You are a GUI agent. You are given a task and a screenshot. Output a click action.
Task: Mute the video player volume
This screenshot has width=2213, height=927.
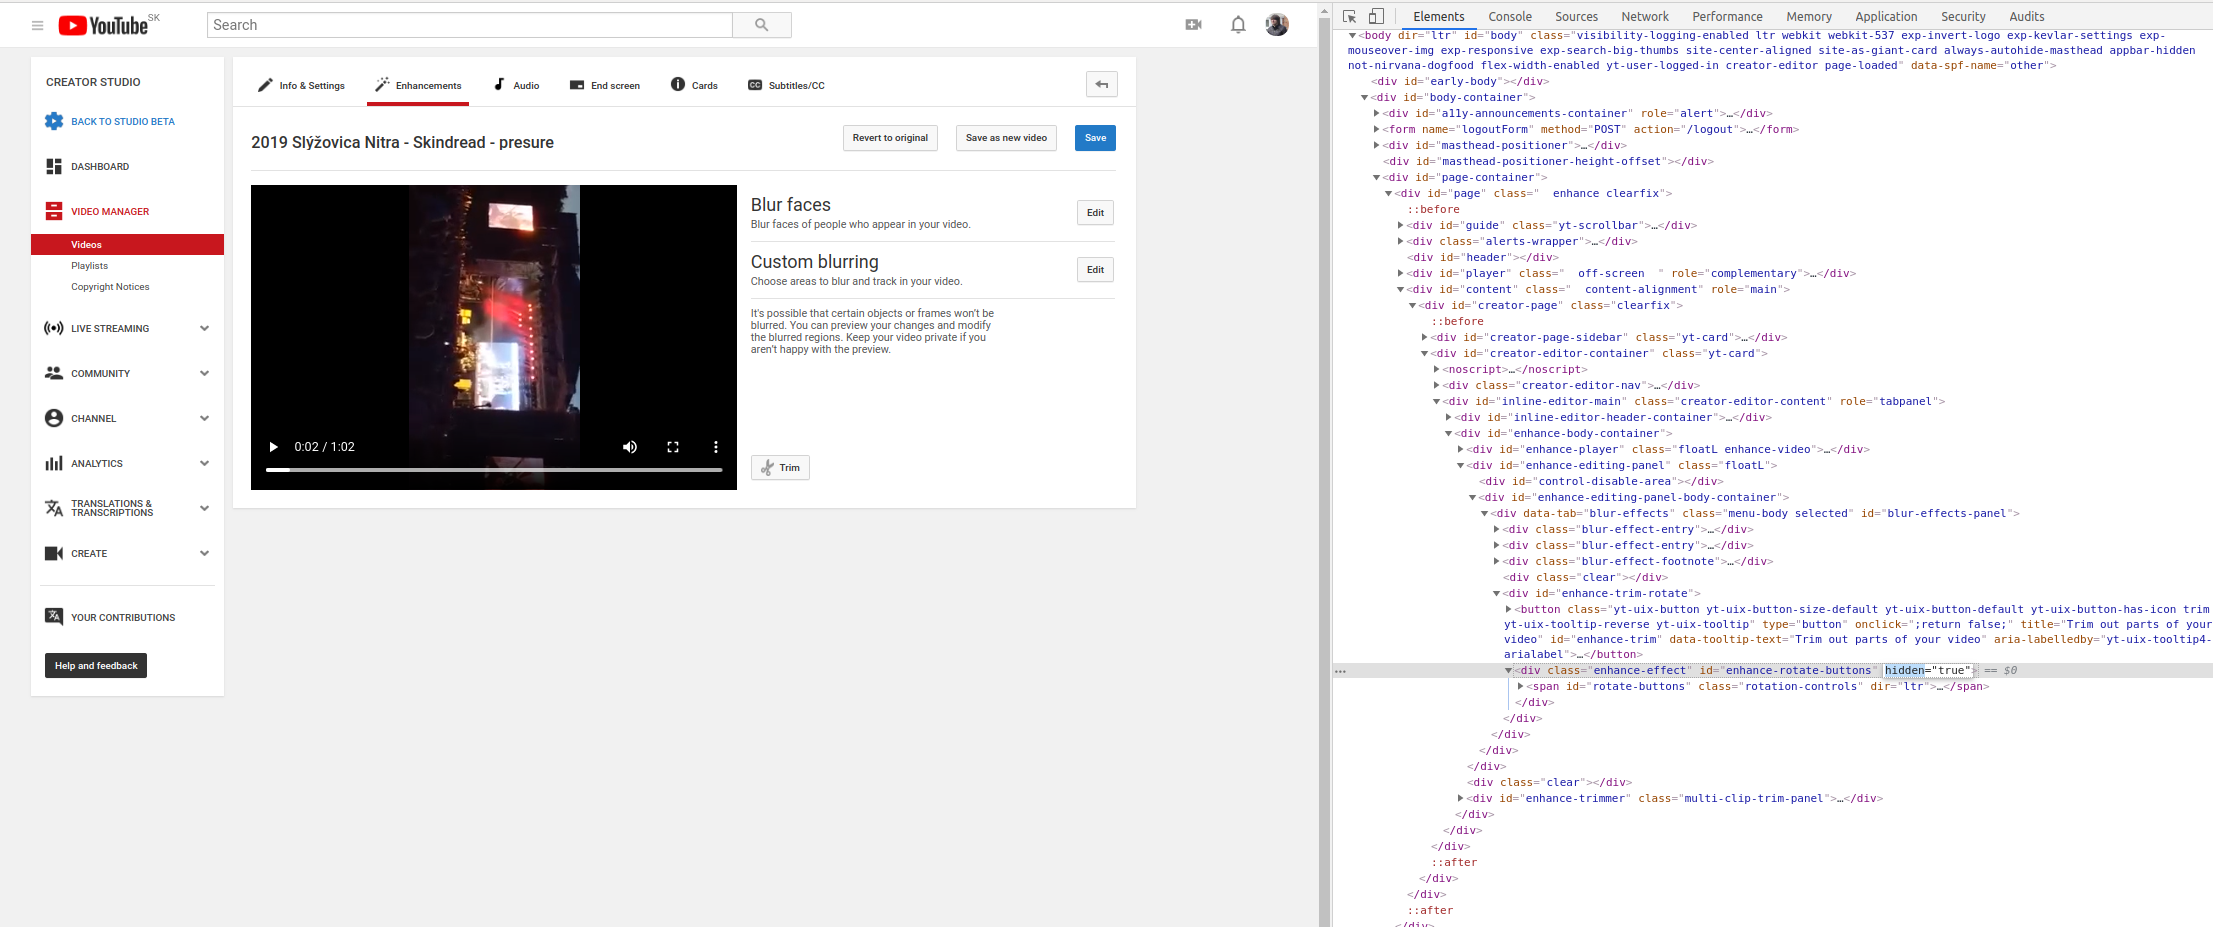tap(630, 447)
